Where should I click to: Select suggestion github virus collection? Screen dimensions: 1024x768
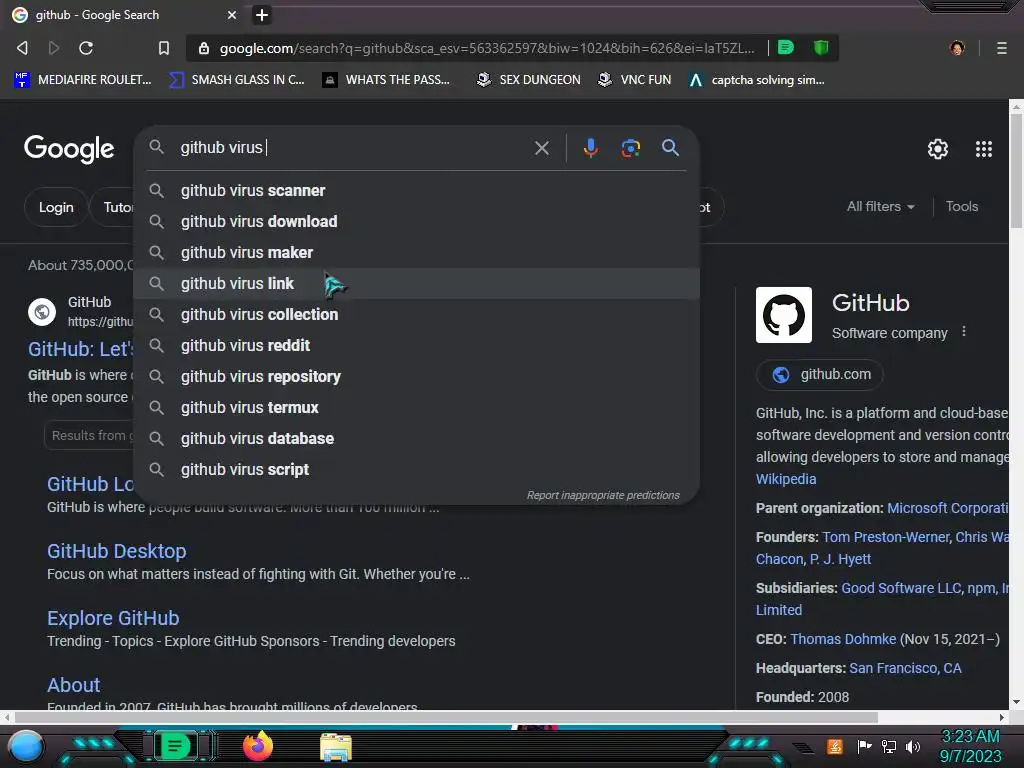click(x=416, y=314)
